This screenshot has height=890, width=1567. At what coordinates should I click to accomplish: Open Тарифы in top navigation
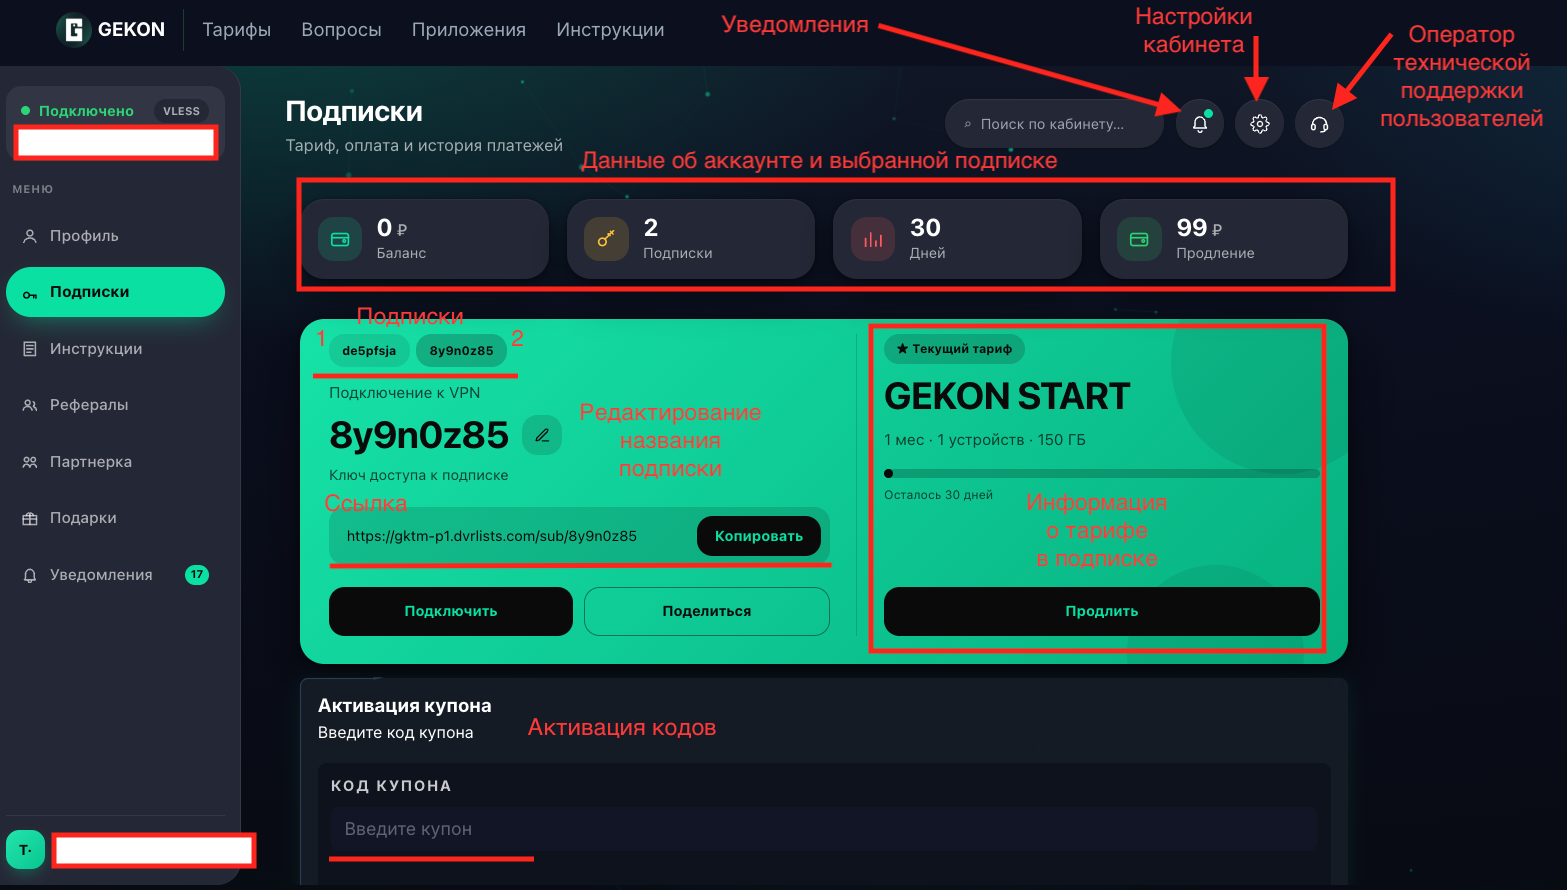[x=236, y=29]
